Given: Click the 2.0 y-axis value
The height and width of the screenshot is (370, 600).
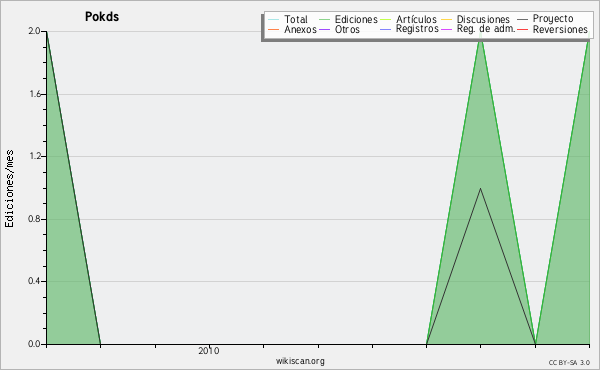Looking at the screenshot, I should (34, 31).
